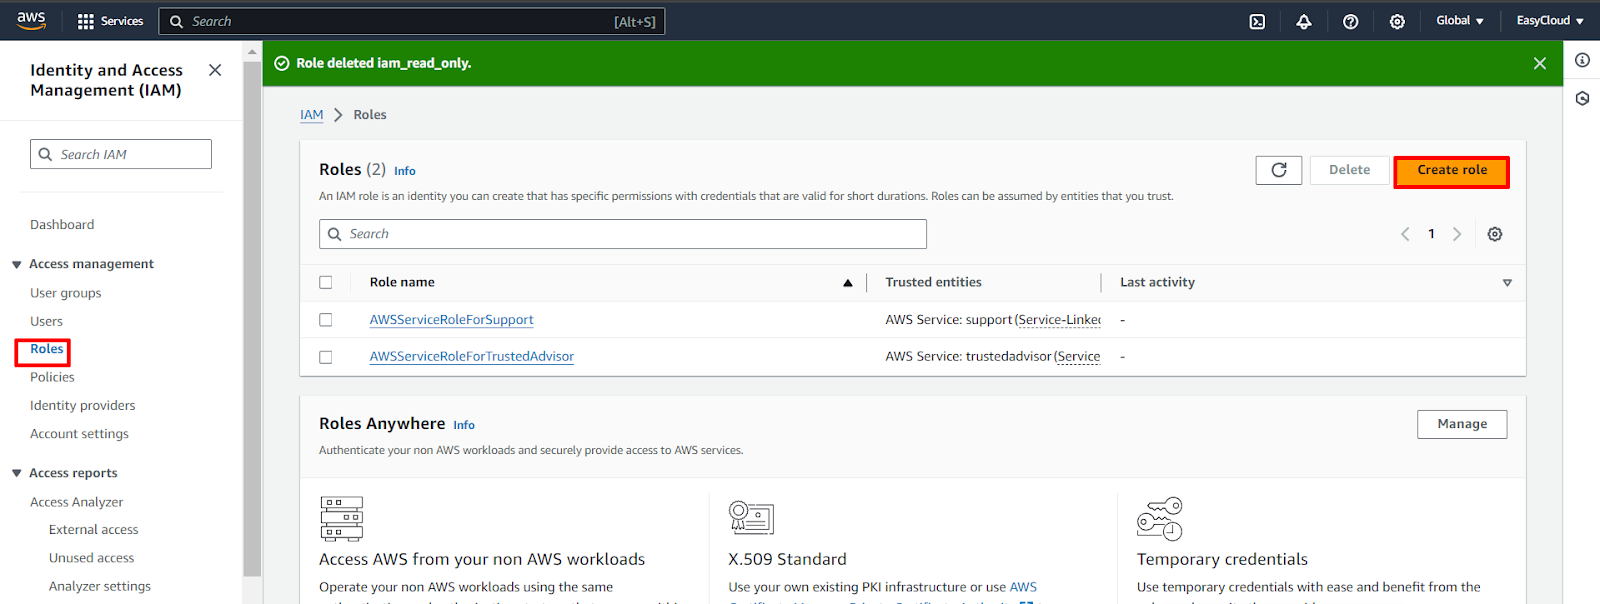1600x604 pixels.
Task: Launch the CloudShell terminal icon
Action: tap(1257, 21)
